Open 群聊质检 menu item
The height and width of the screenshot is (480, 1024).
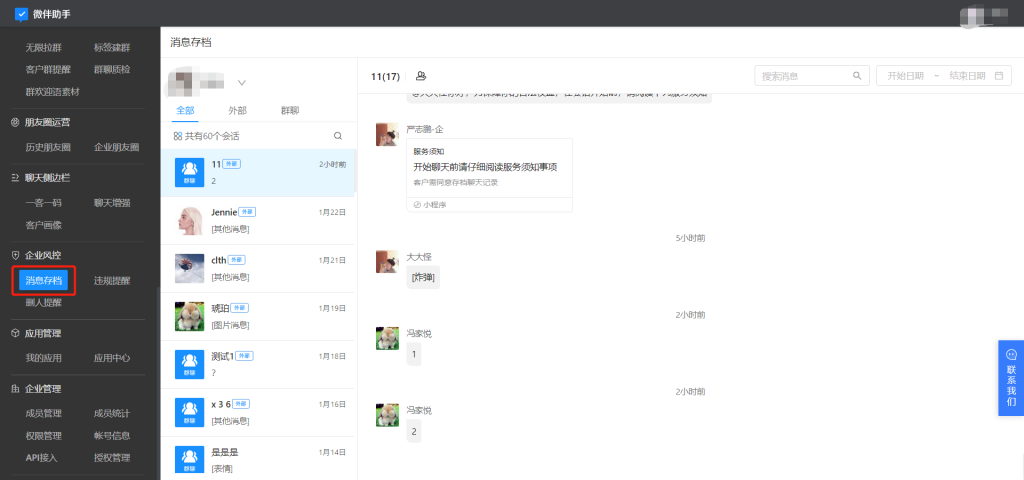(112, 70)
